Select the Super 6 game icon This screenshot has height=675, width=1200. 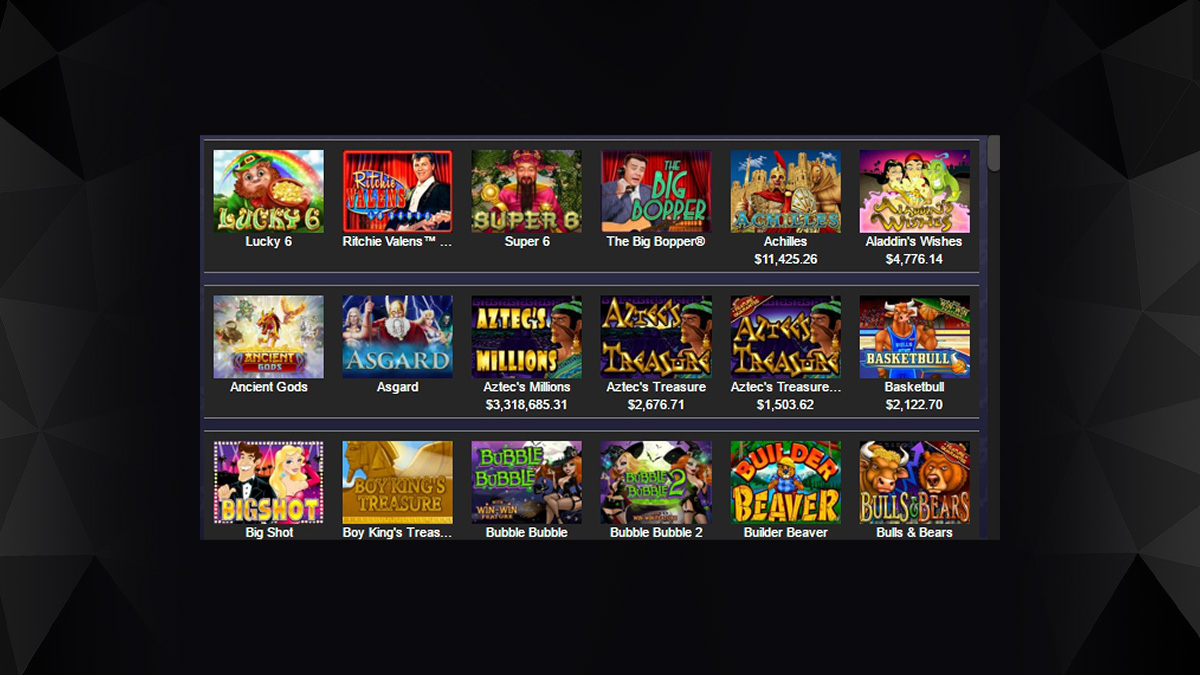527,191
